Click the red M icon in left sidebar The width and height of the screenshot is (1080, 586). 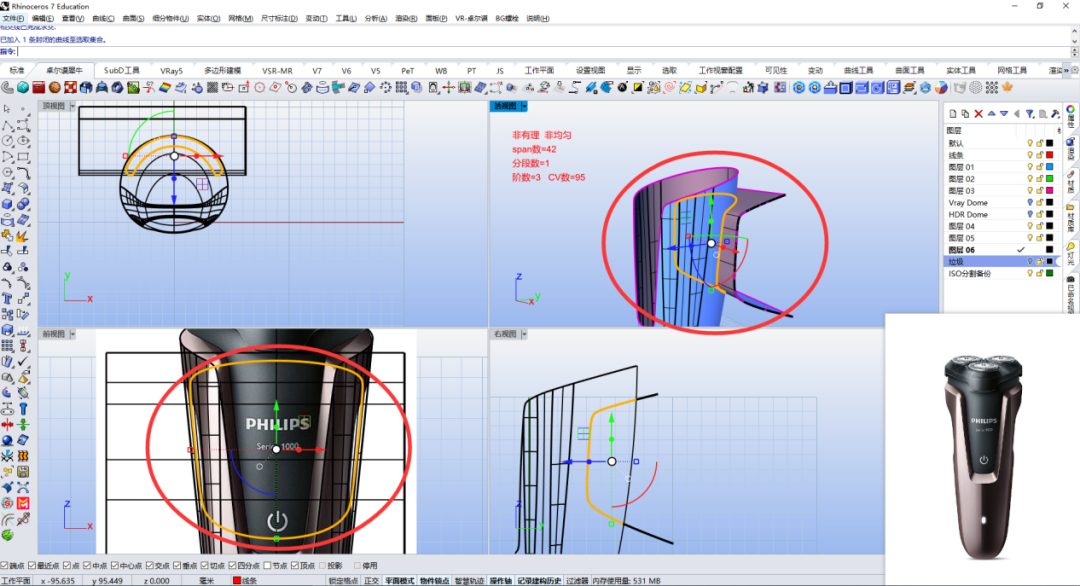click(x=23, y=503)
